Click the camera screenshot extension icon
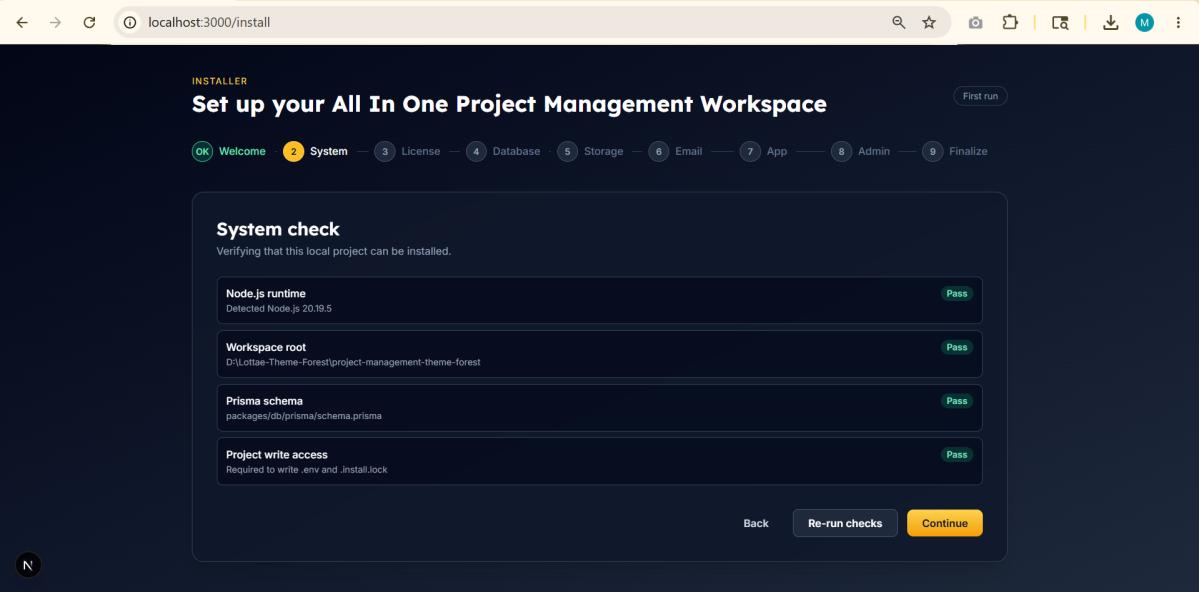 click(975, 22)
